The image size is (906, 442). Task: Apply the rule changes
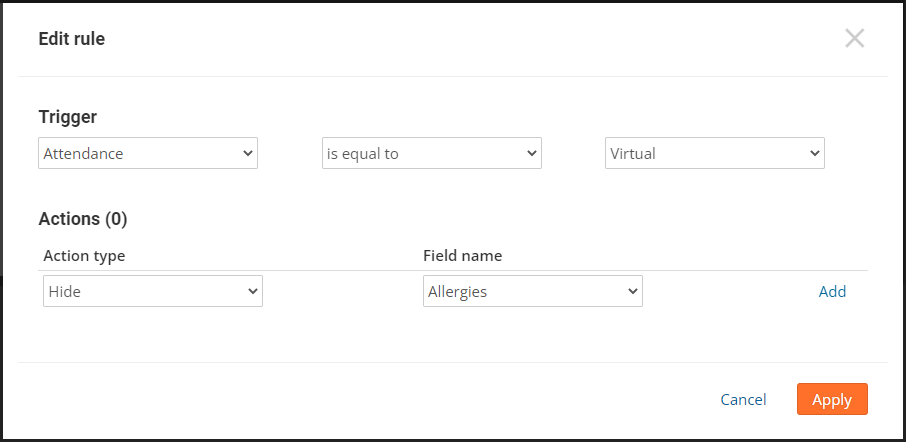coord(832,400)
